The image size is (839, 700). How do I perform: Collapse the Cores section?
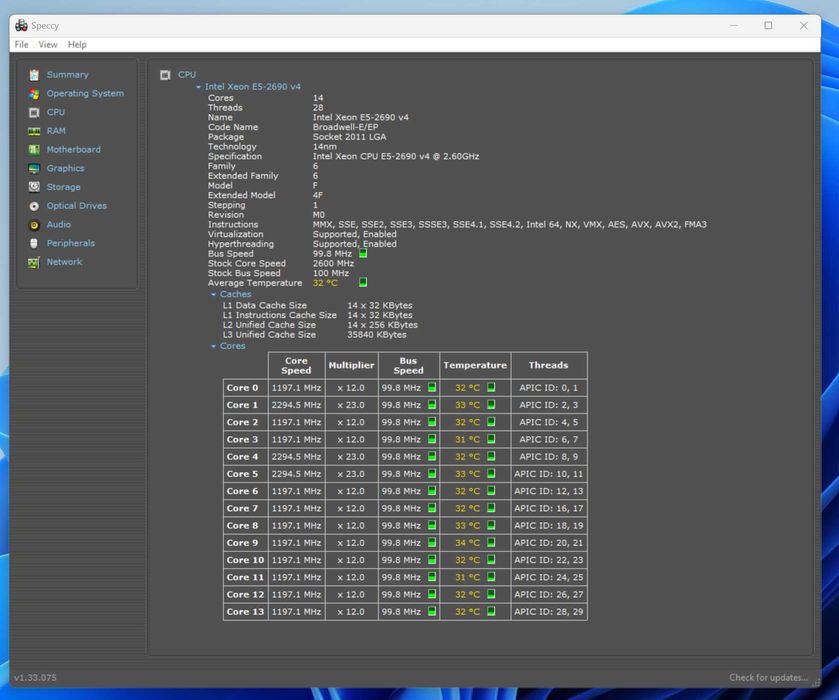pos(213,346)
